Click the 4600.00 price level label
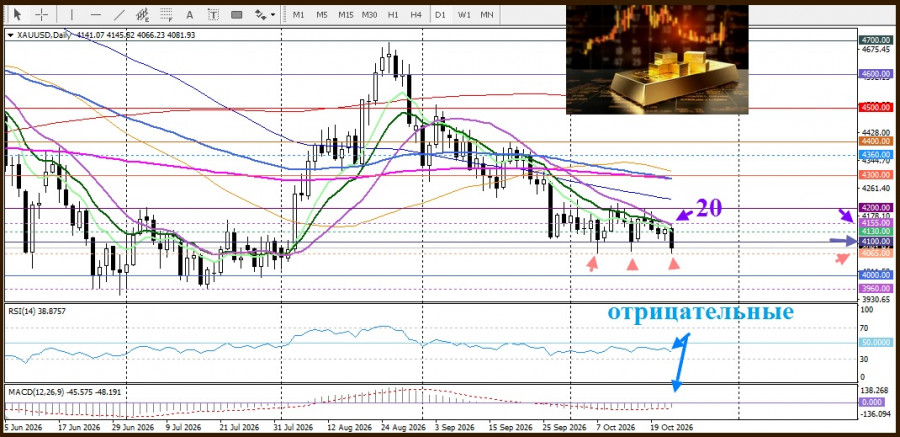Screen dimensions: 900x437 [875, 74]
